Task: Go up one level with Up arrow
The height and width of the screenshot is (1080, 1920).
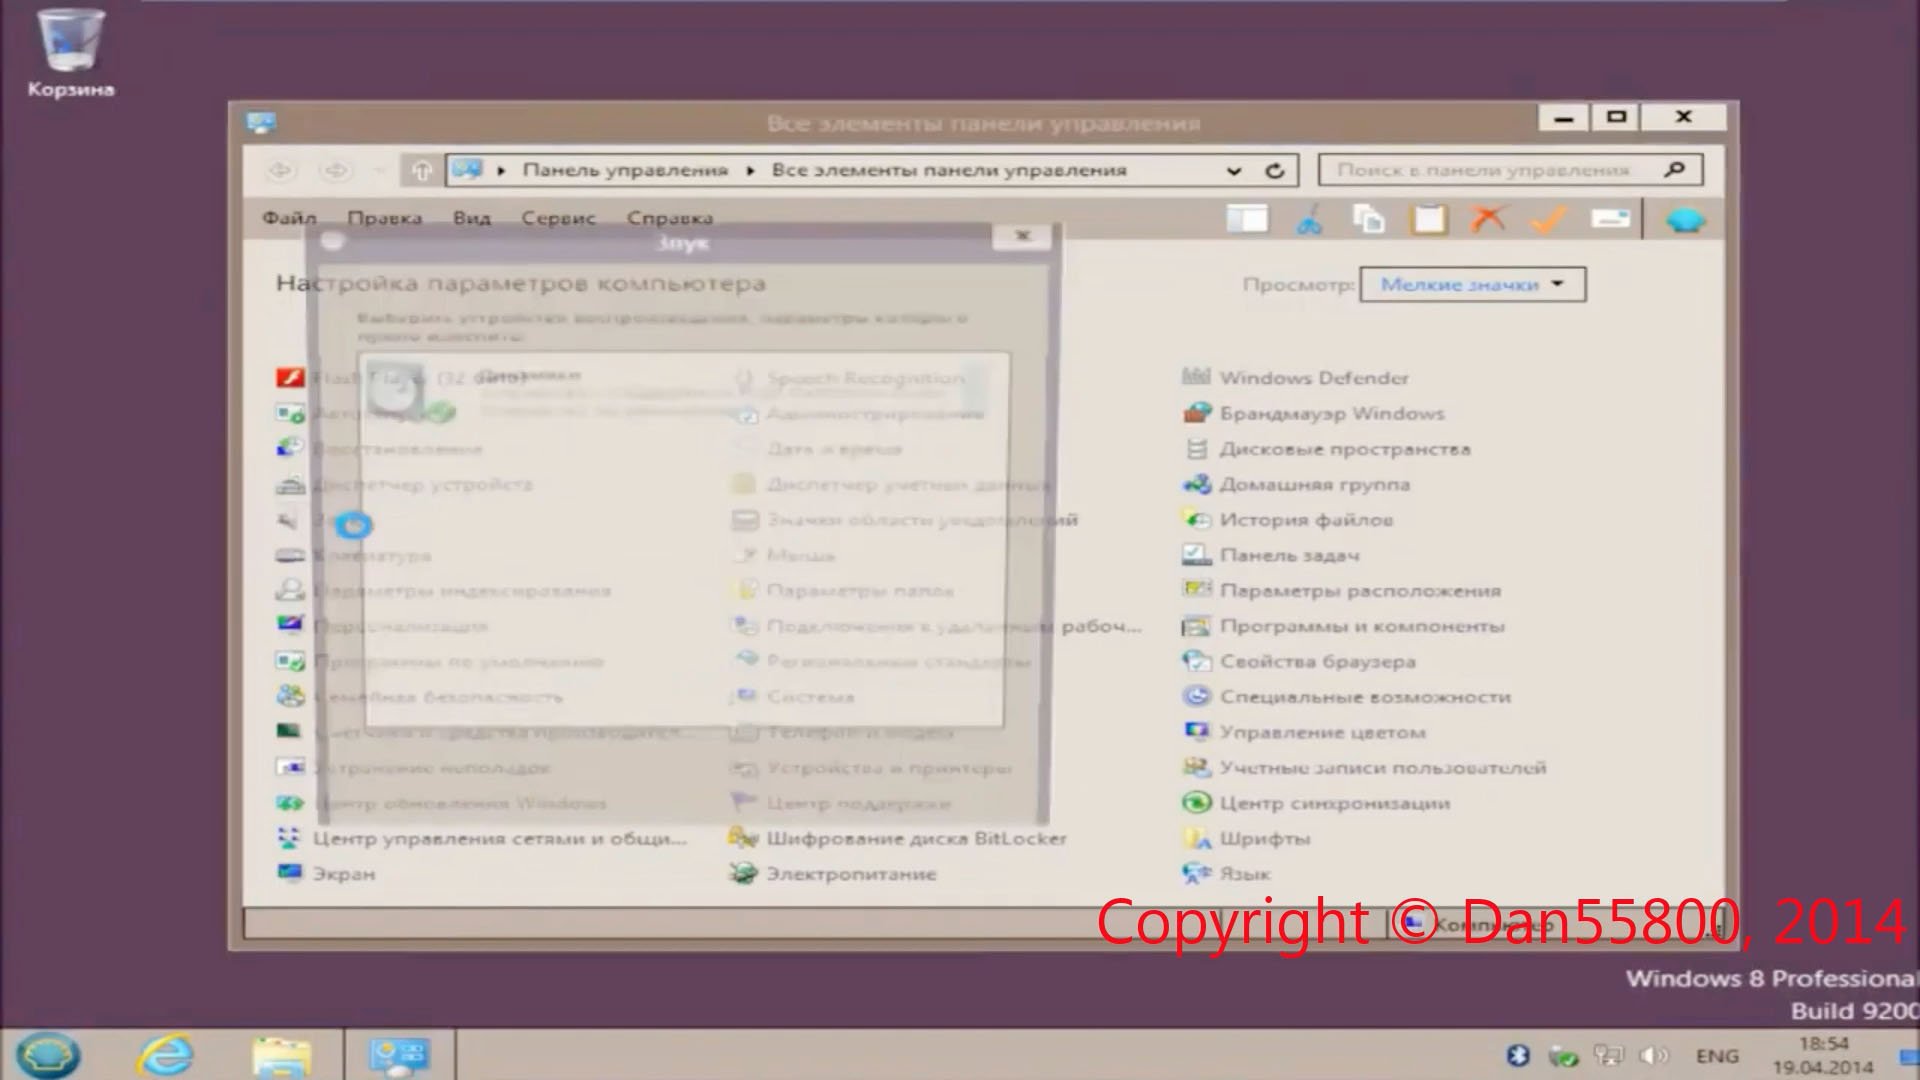Action: pyautogui.click(x=421, y=170)
